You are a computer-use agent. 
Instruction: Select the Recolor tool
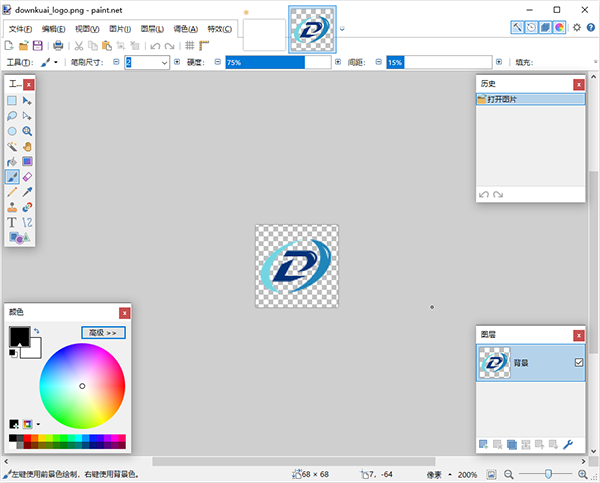pos(27,207)
